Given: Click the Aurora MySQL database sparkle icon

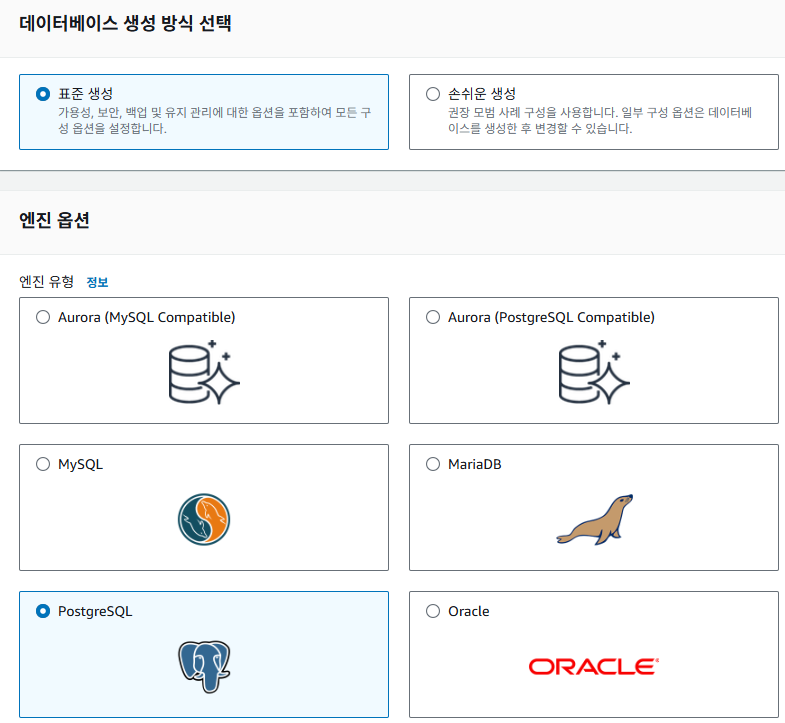Looking at the screenshot, I should [x=204, y=372].
